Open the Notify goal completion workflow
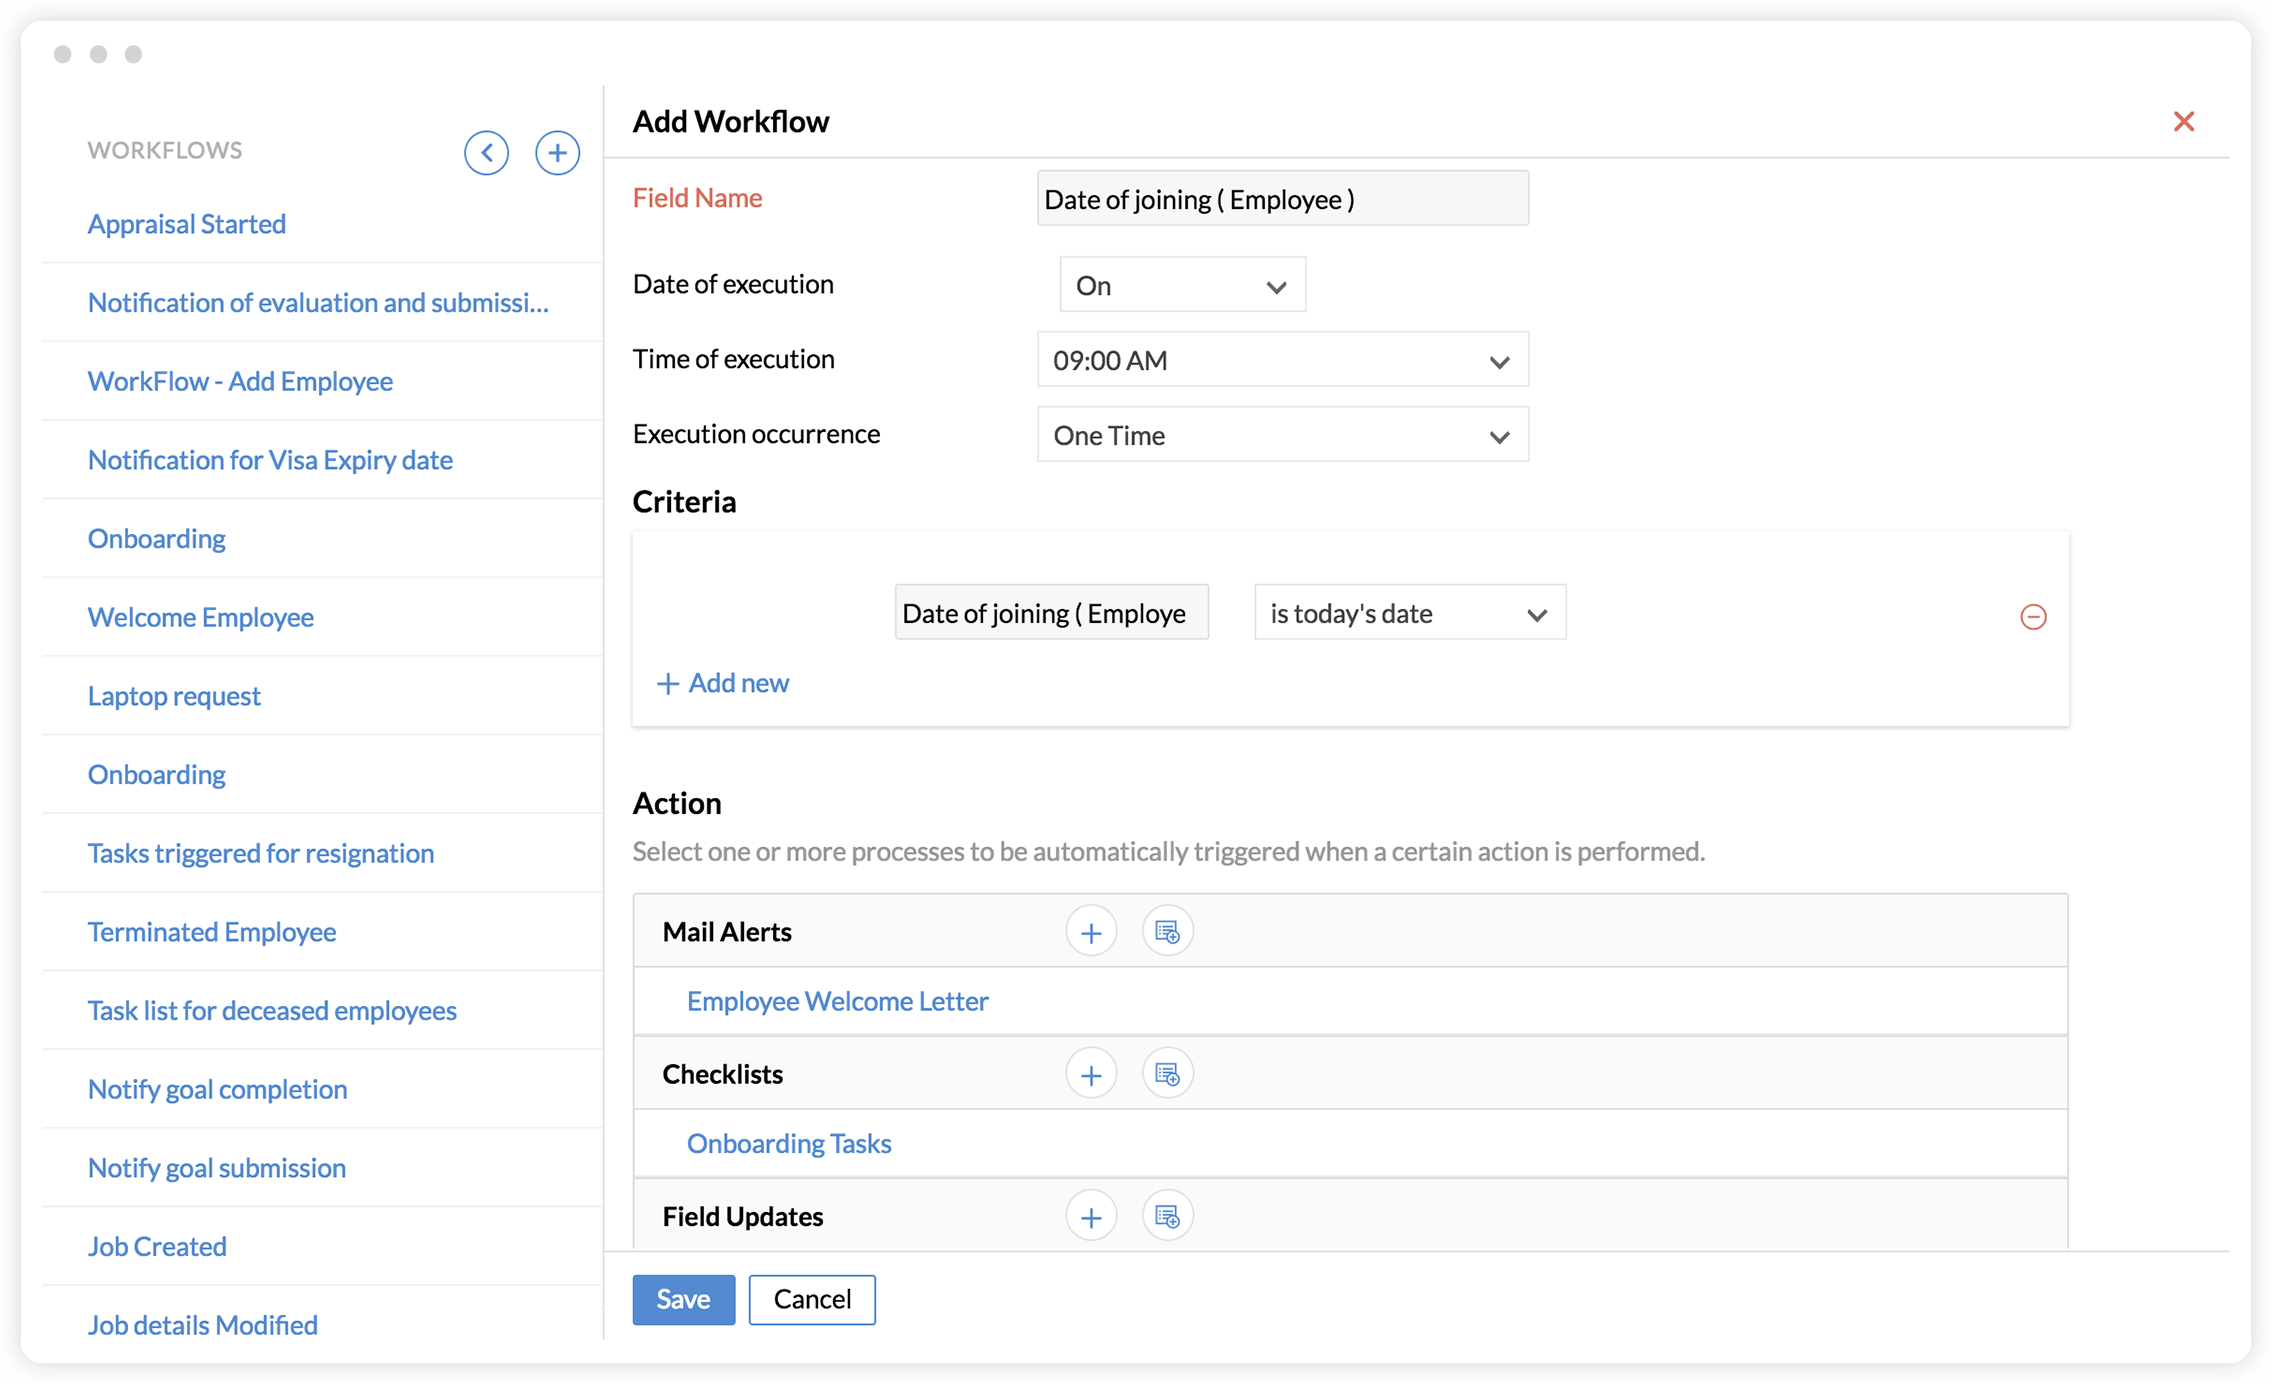 (218, 1089)
